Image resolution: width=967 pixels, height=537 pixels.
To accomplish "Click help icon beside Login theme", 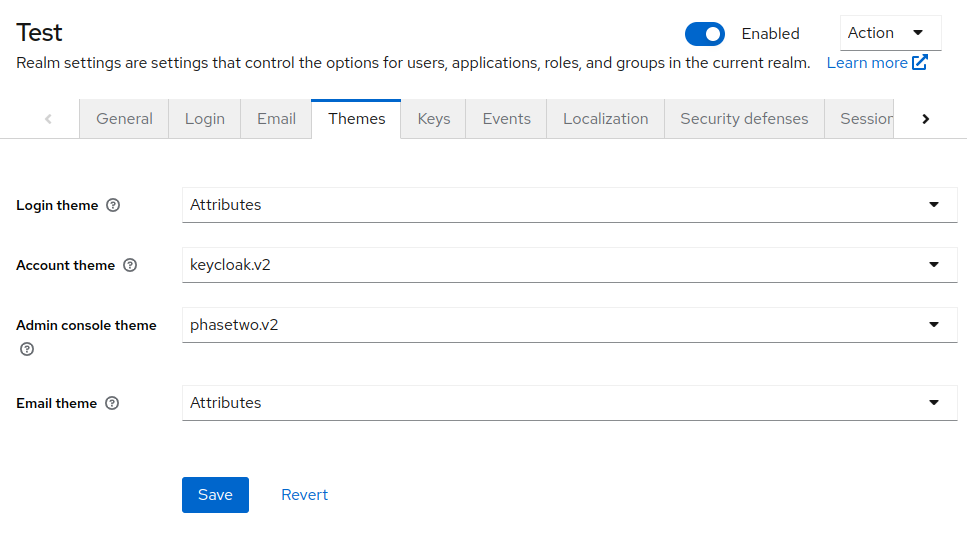I will [113, 205].
